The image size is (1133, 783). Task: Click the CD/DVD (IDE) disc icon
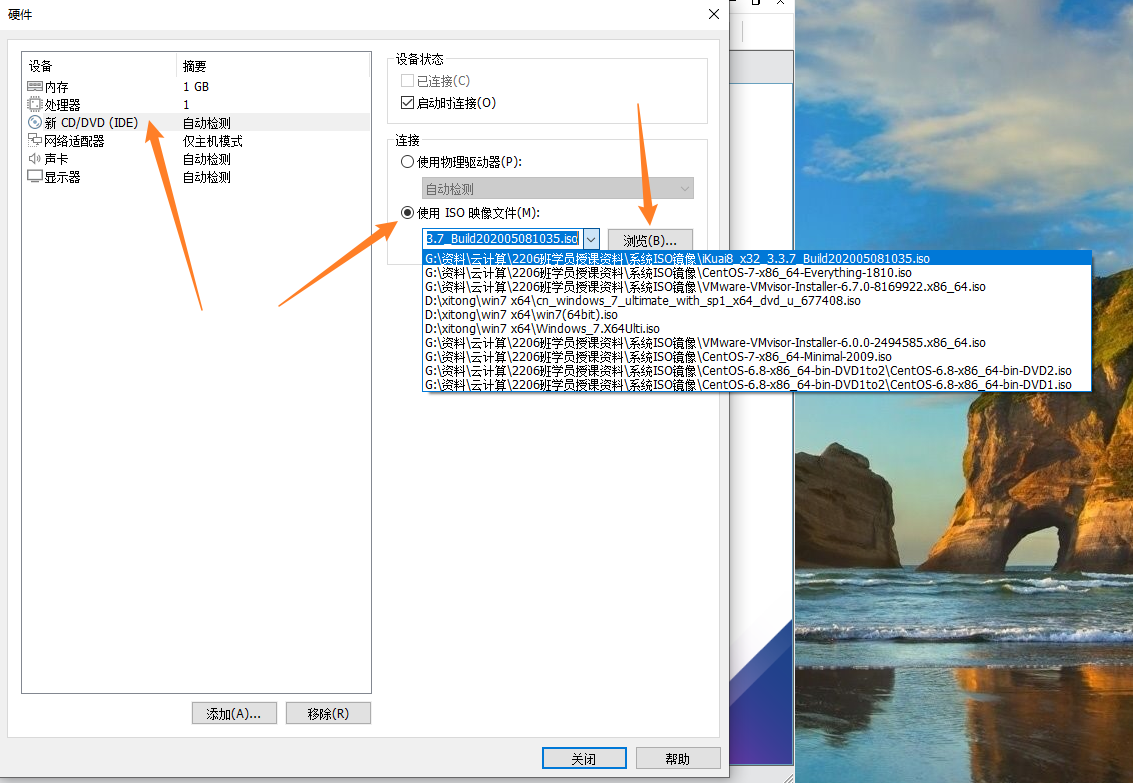pyautogui.click(x=35, y=123)
